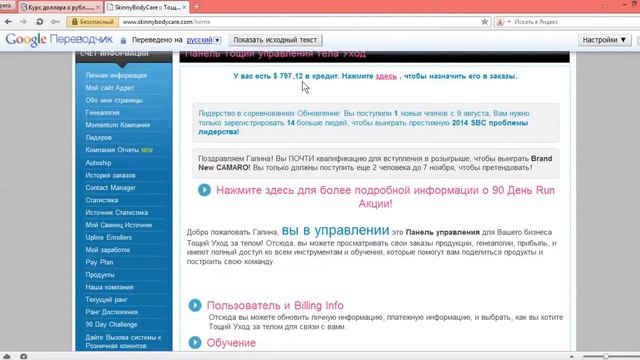
Task: Open Upline Enrollers sidebar item
Action: 108,238
